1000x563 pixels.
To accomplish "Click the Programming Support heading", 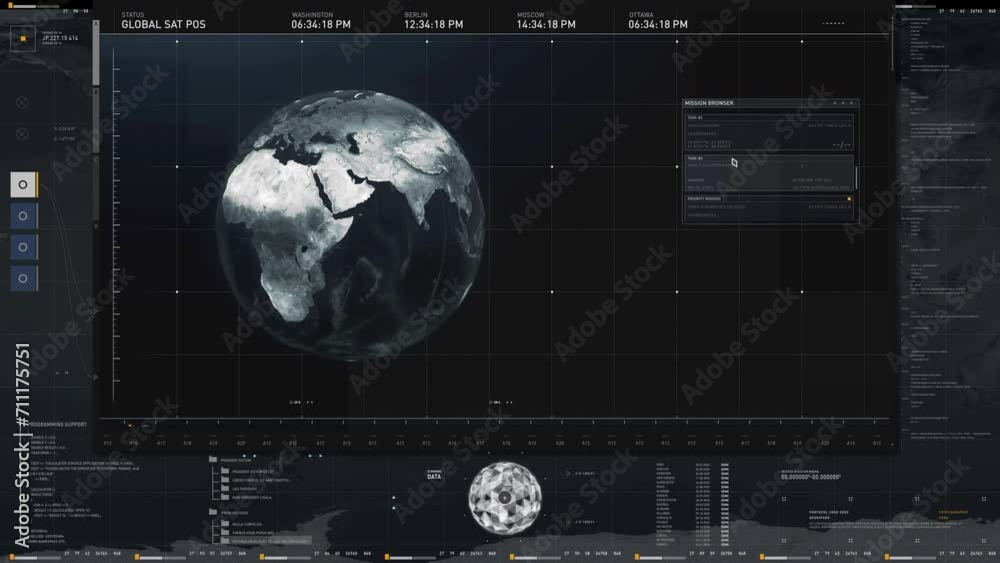I will click(x=58, y=424).
